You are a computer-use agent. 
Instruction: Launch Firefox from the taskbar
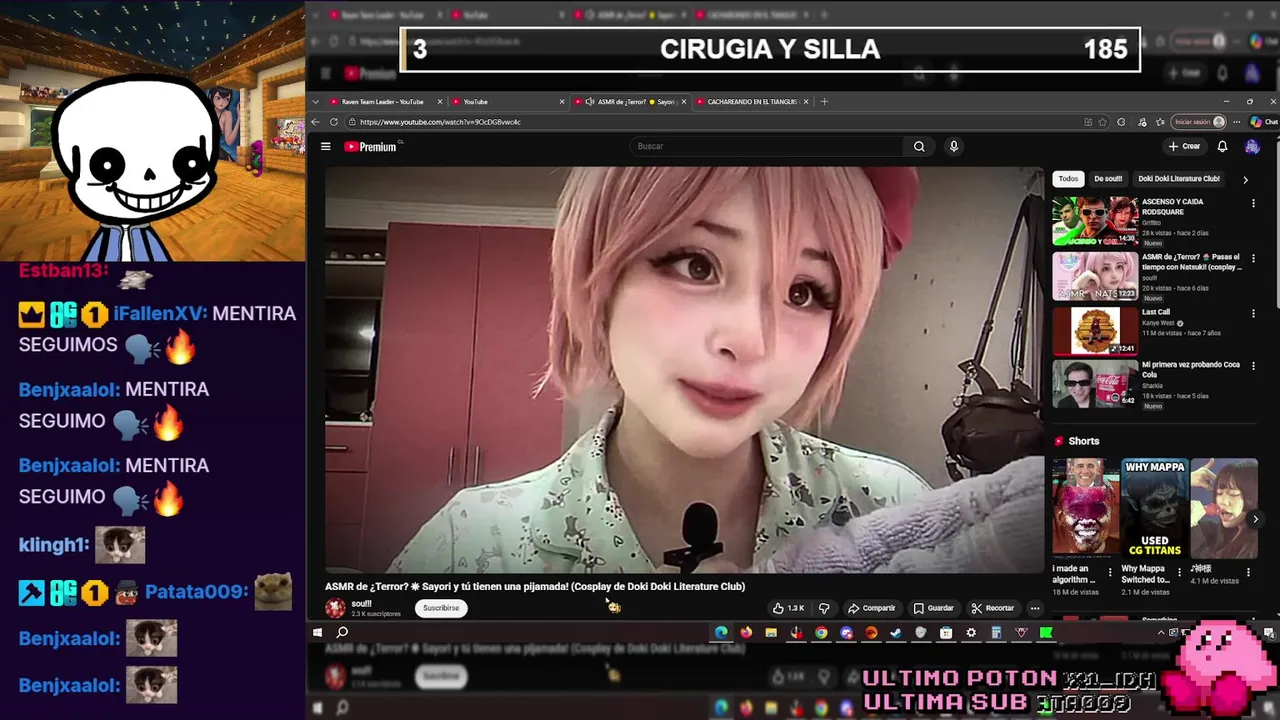pos(746,632)
